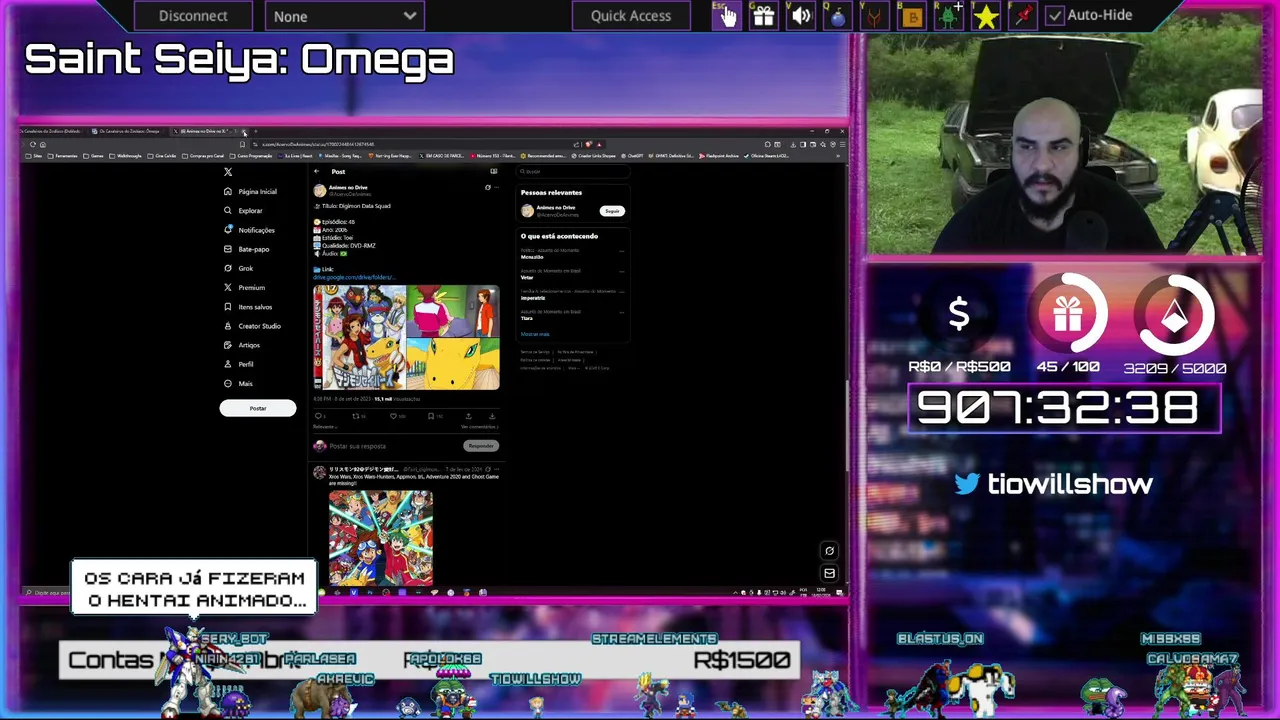Click the Buscar search field
This screenshot has height=720, width=1280.
[x=573, y=171]
